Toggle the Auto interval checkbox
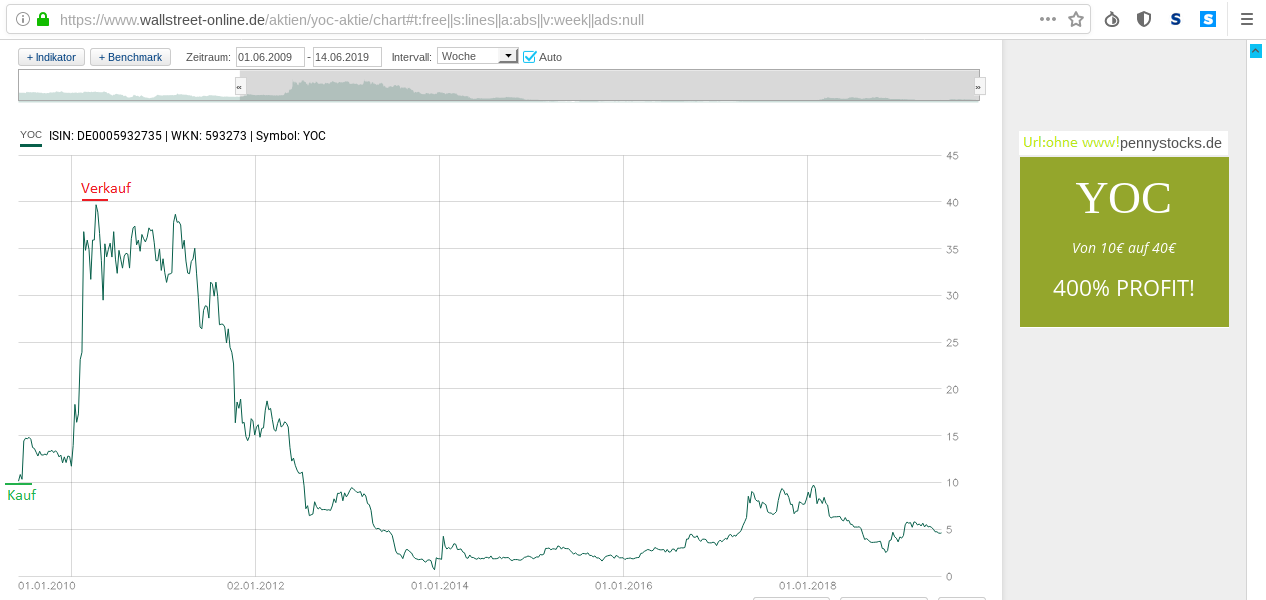1266x600 pixels. click(530, 57)
